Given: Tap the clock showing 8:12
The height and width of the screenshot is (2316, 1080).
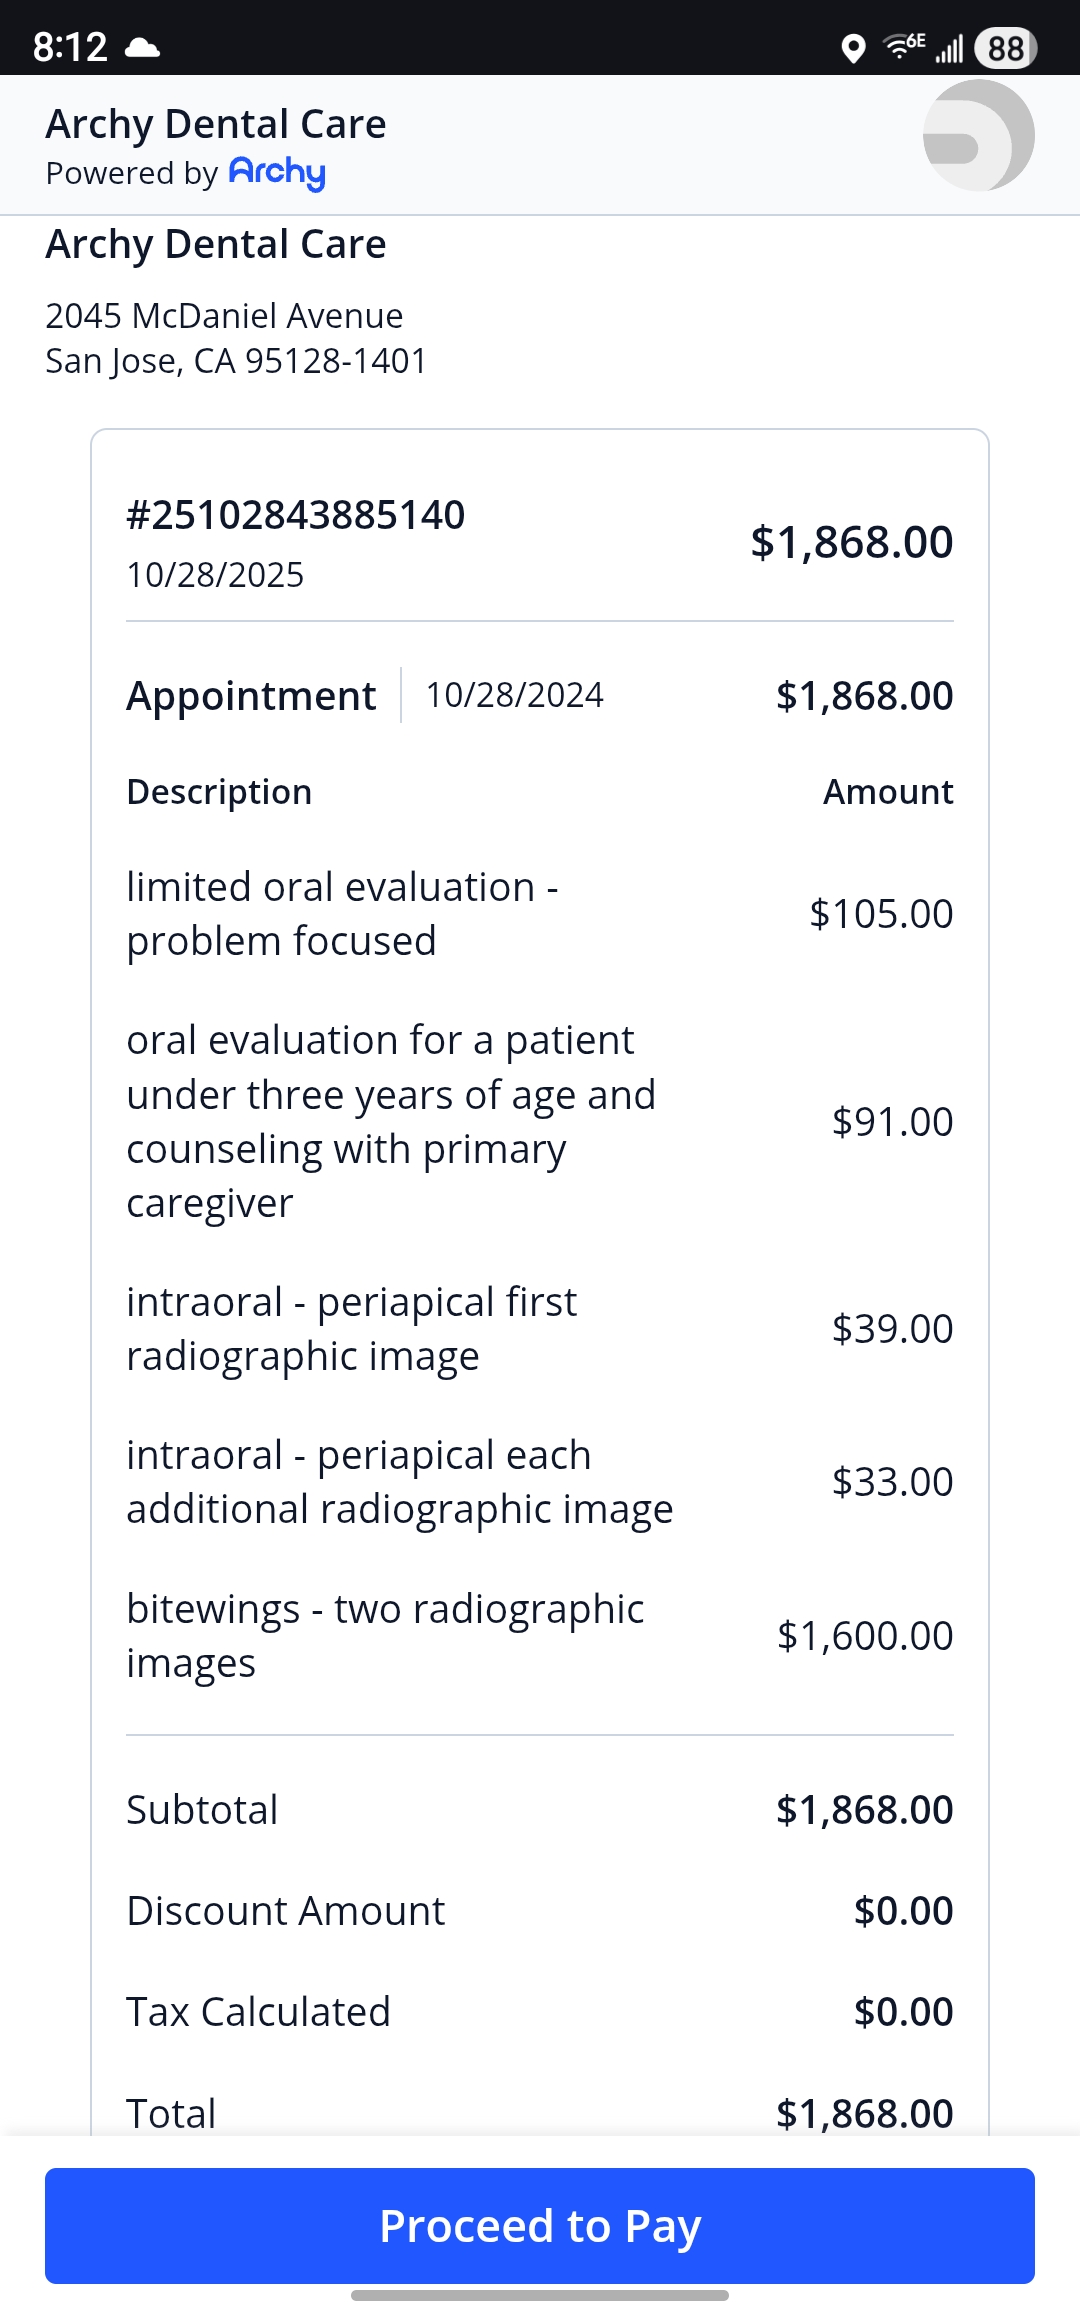Looking at the screenshot, I should pos(70,48).
